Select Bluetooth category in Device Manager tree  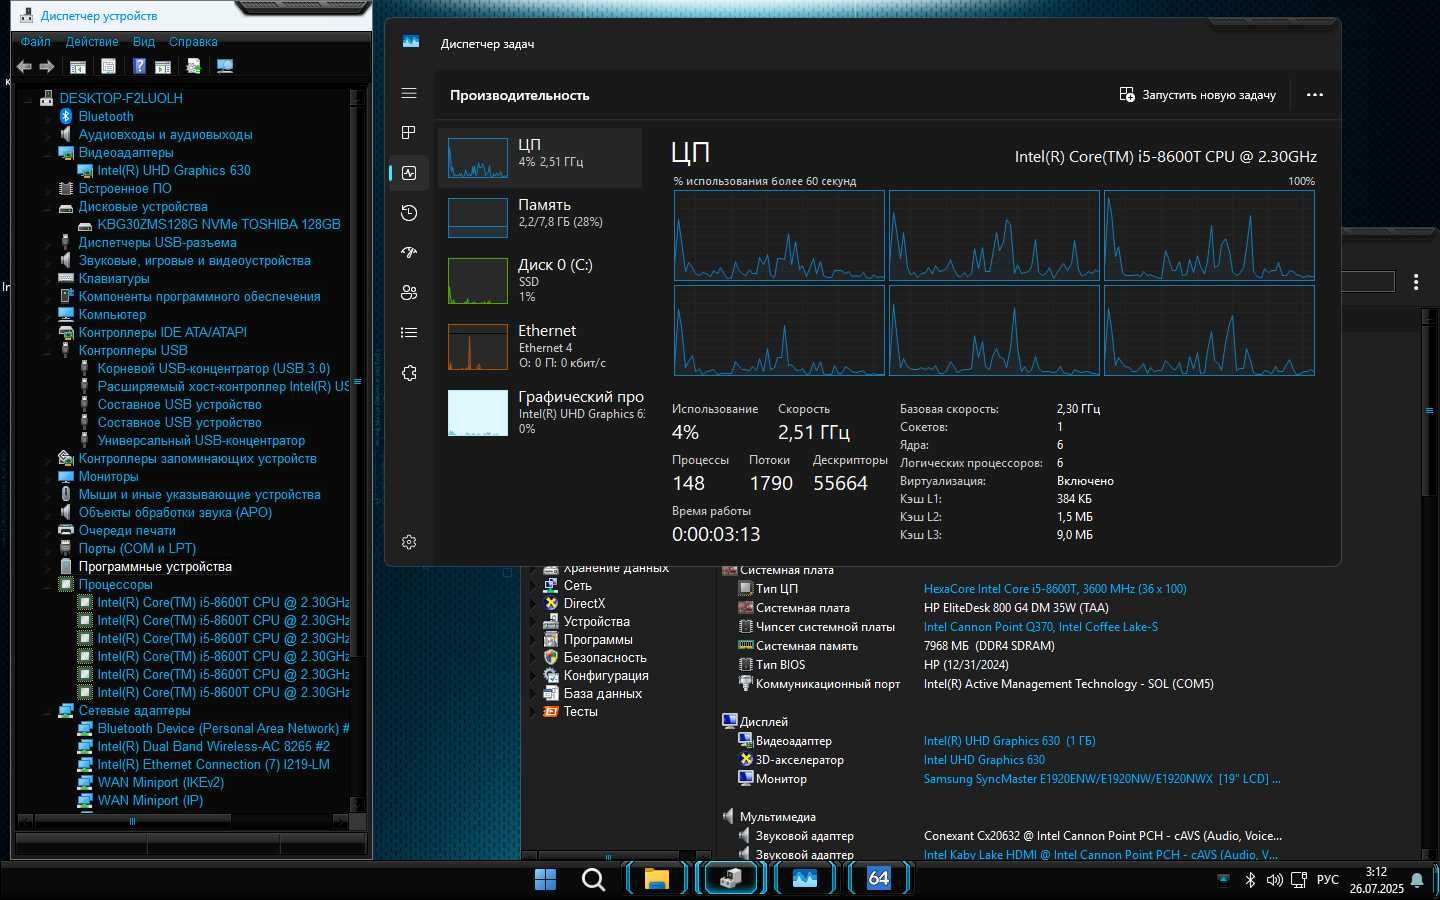pyautogui.click(x=106, y=117)
